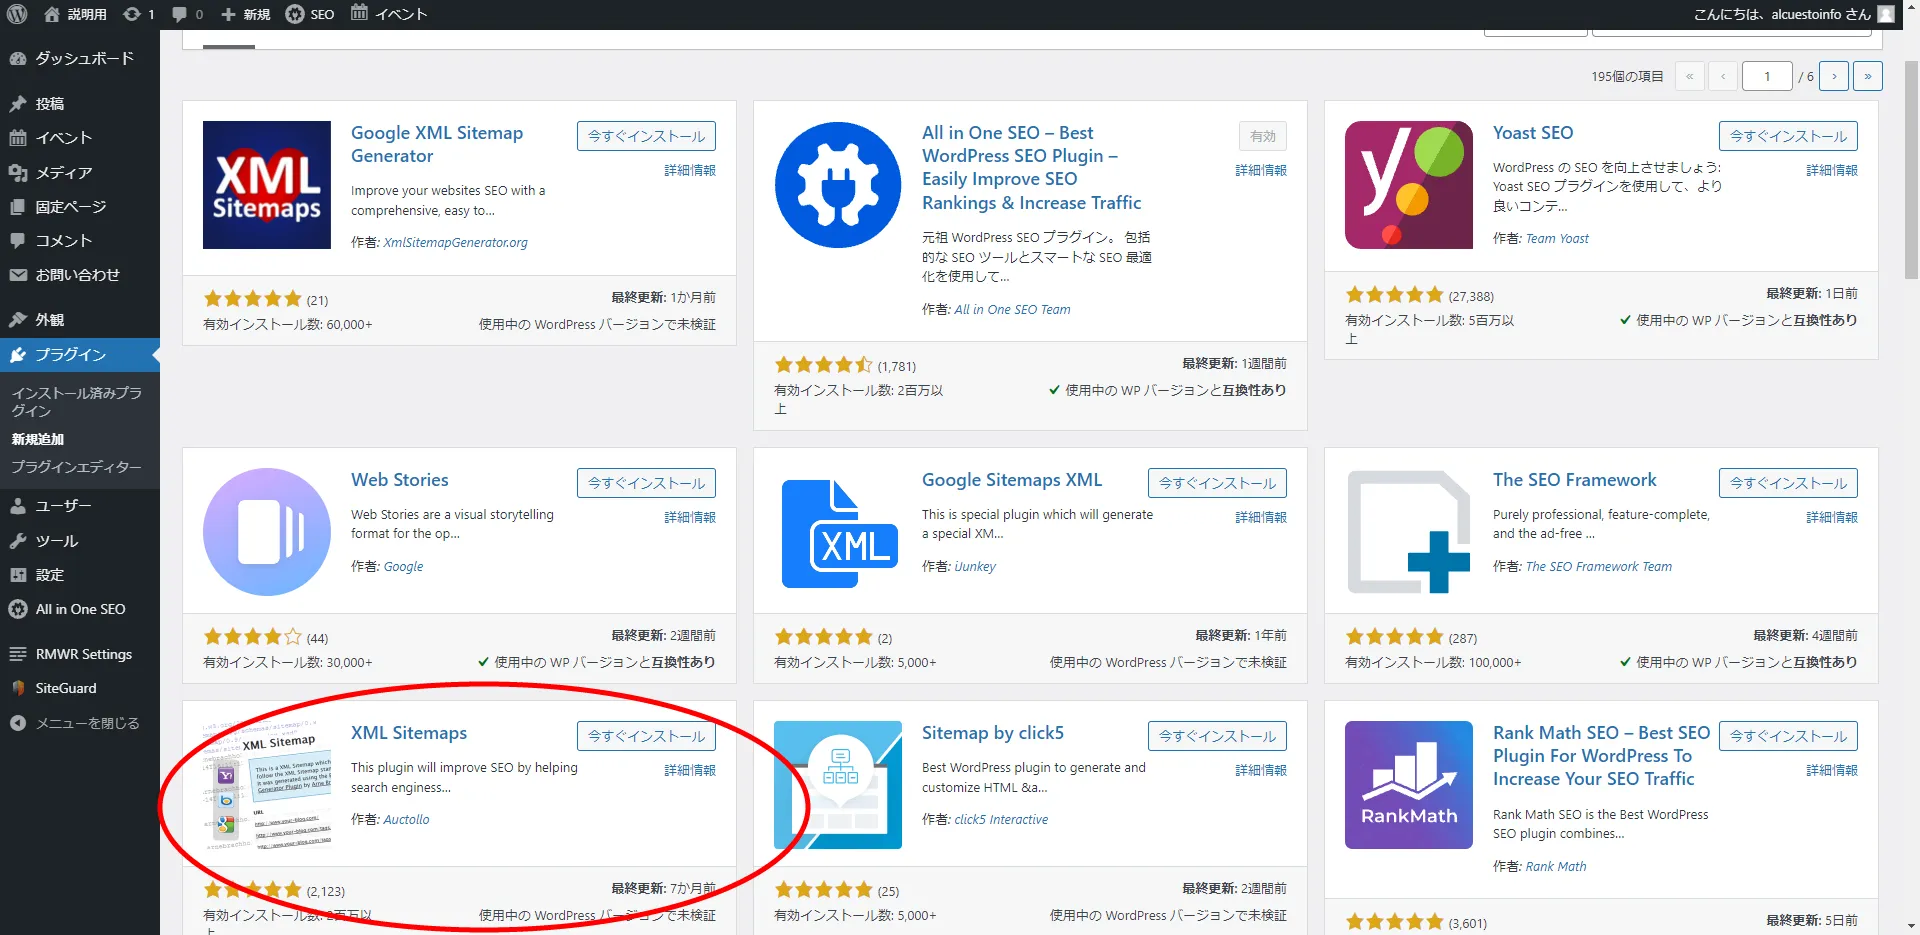
Task: Click the Sitemap by click5 plugin icon
Action: coord(838,785)
